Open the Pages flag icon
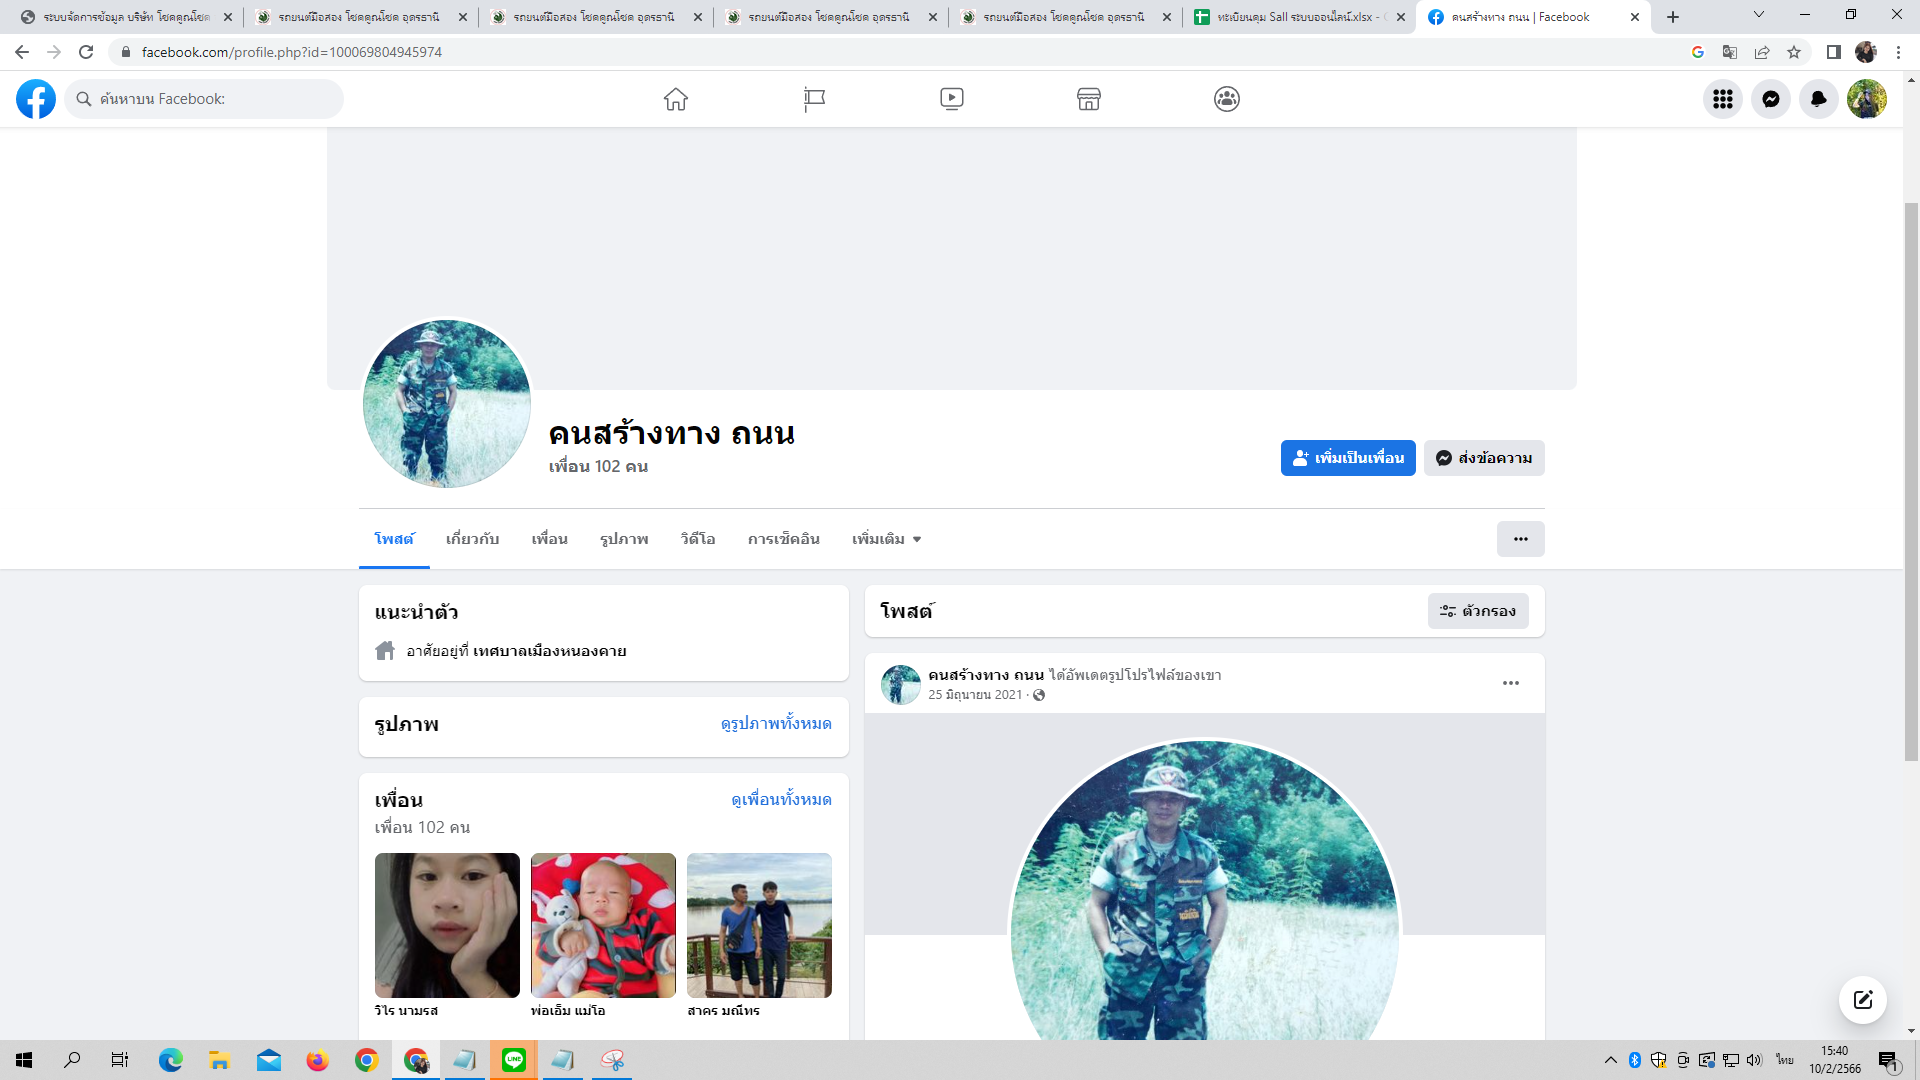This screenshot has height=1080, width=1920. 814,99
